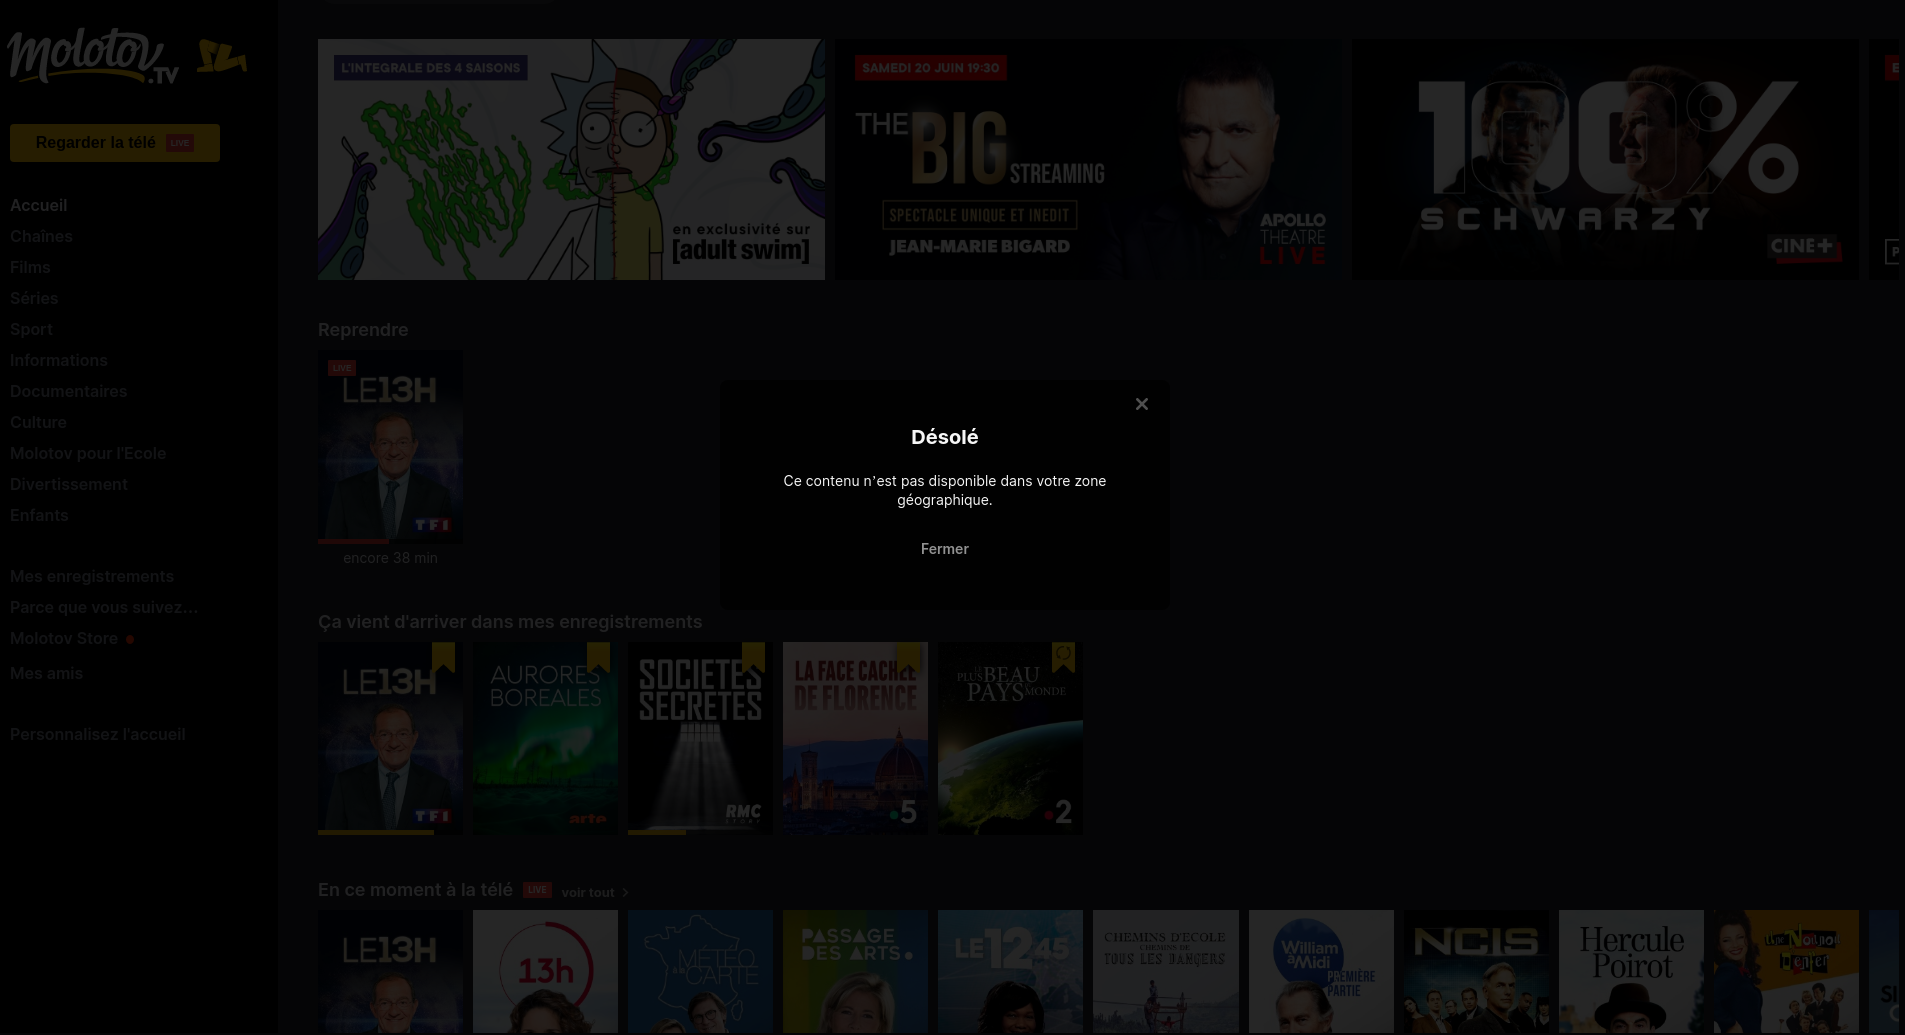Click the Ça vient d'arriver section heading
This screenshot has width=1905, height=1035.
510,622
